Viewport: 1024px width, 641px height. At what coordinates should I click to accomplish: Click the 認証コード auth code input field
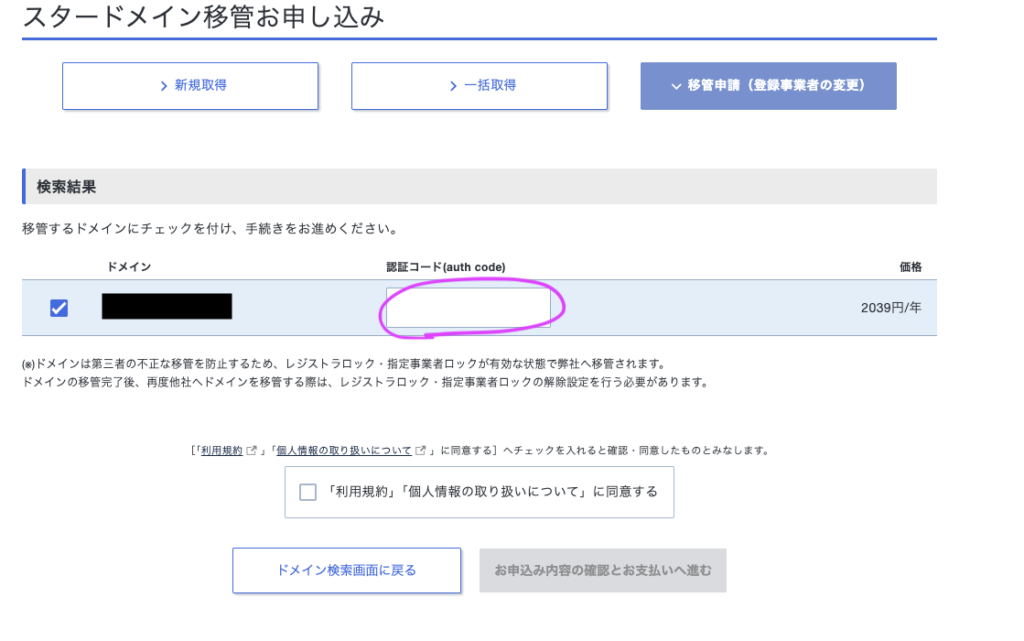point(468,307)
